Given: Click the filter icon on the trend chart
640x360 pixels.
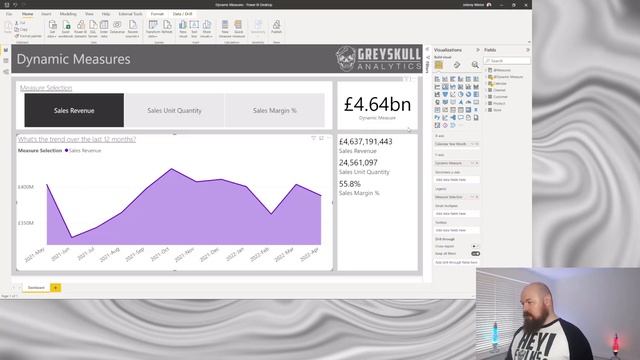Looking at the screenshot, I should [x=313, y=138].
